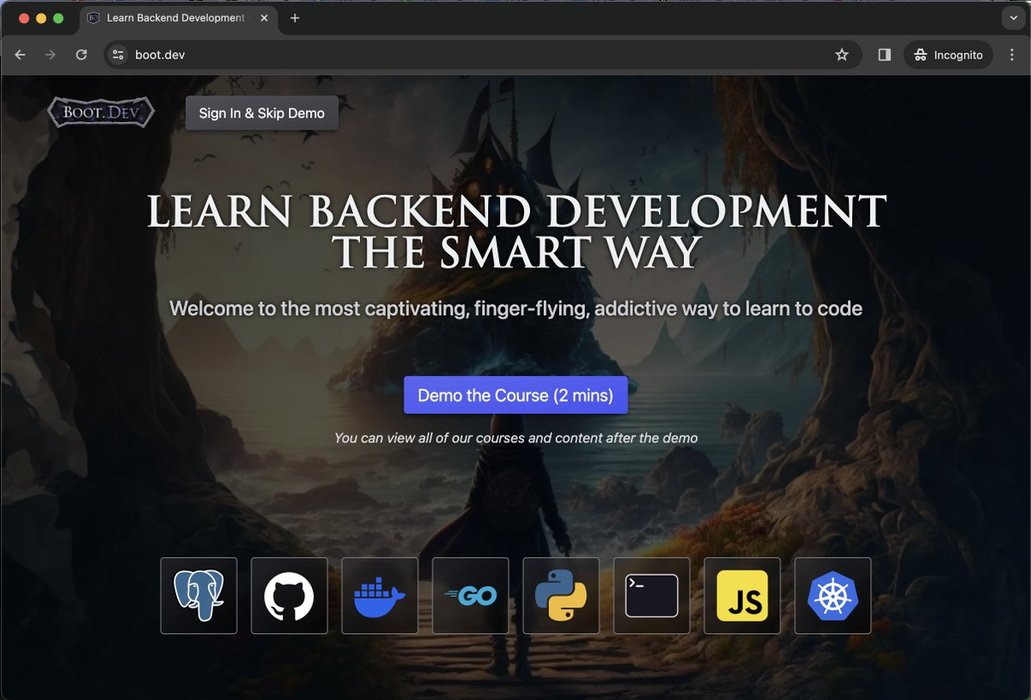Click the PostgreSQL elephant icon
Viewport: 1031px width, 700px height.
click(x=199, y=595)
